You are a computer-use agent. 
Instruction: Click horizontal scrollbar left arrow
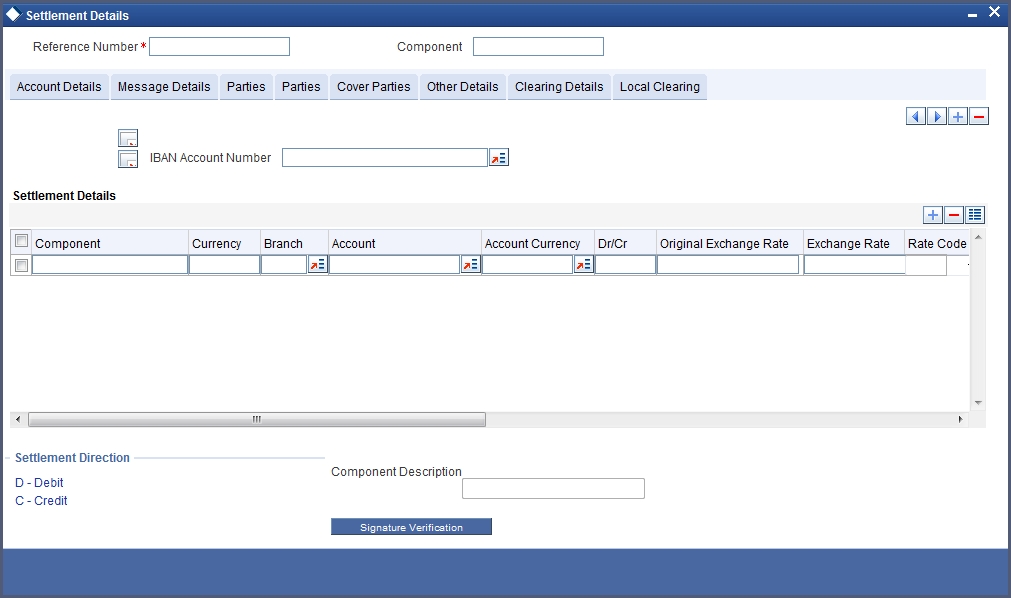coord(17,419)
